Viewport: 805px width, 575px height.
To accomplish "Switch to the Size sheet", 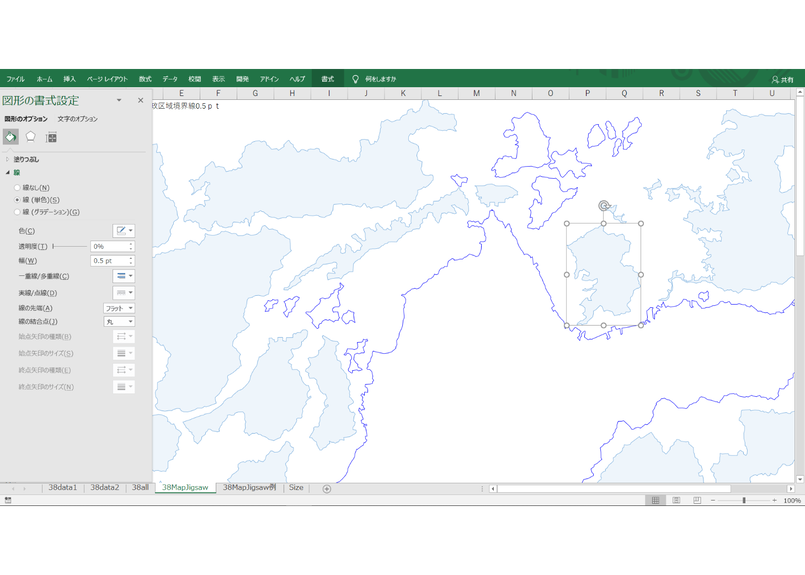I will click(296, 488).
